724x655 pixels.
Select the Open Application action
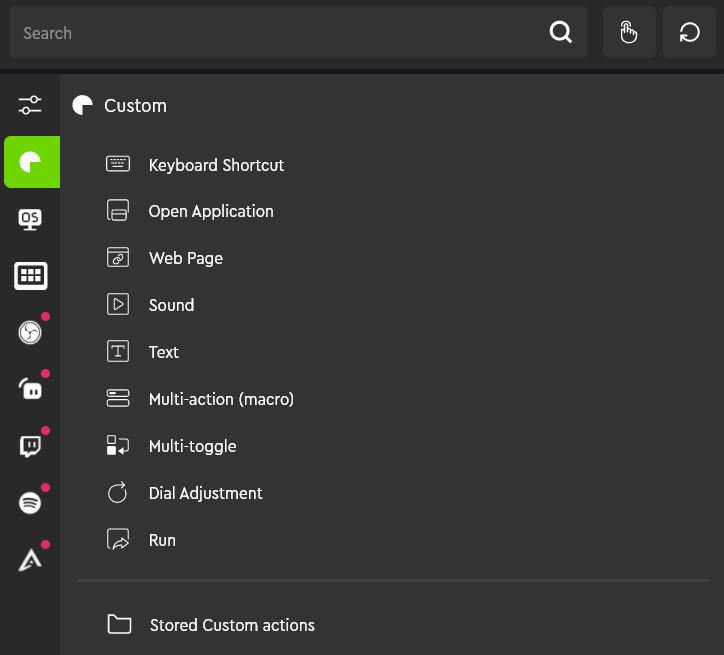(190, 211)
